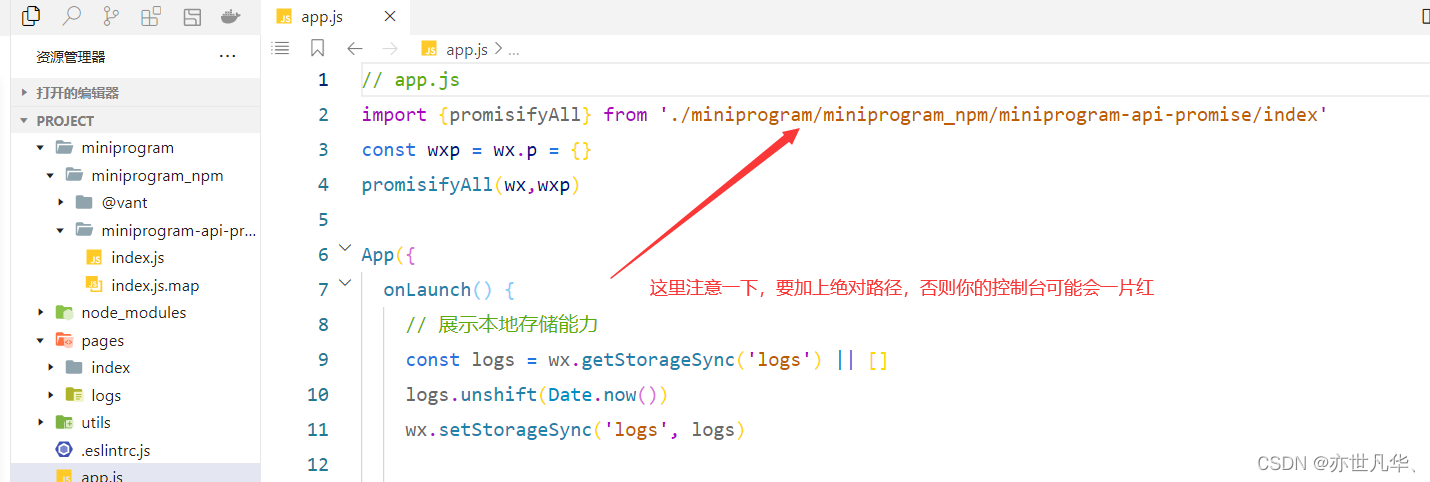The width and height of the screenshot is (1430, 482).
Task: Fold the App( block at line 6
Action: coord(345,248)
